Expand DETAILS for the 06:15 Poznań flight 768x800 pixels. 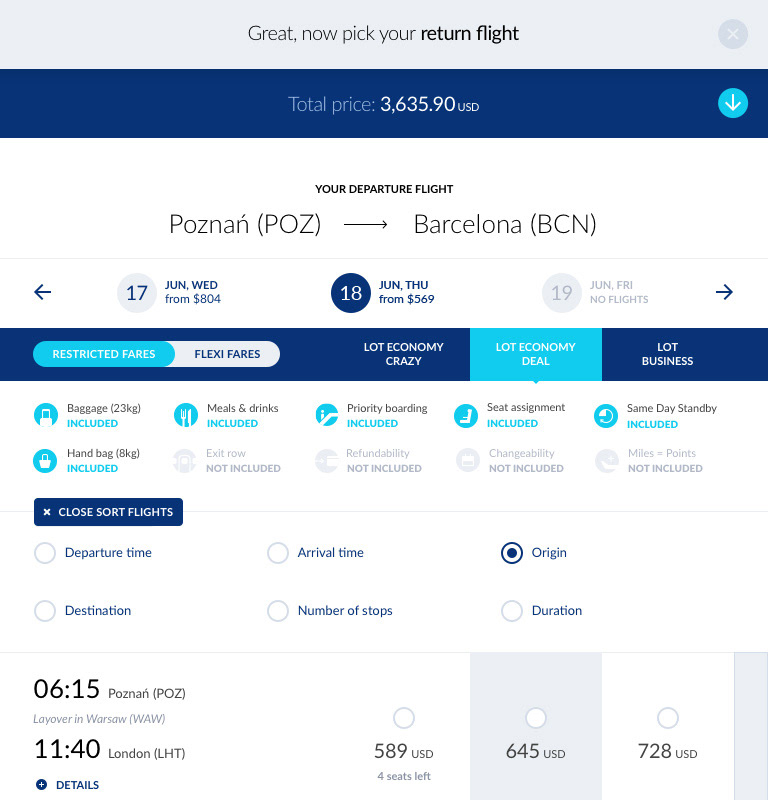[67, 785]
